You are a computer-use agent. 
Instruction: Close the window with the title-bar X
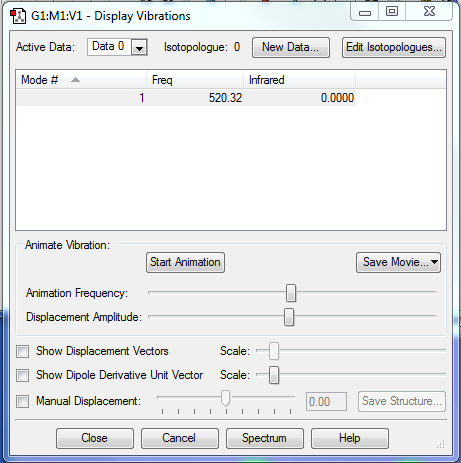tap(429, 12)
